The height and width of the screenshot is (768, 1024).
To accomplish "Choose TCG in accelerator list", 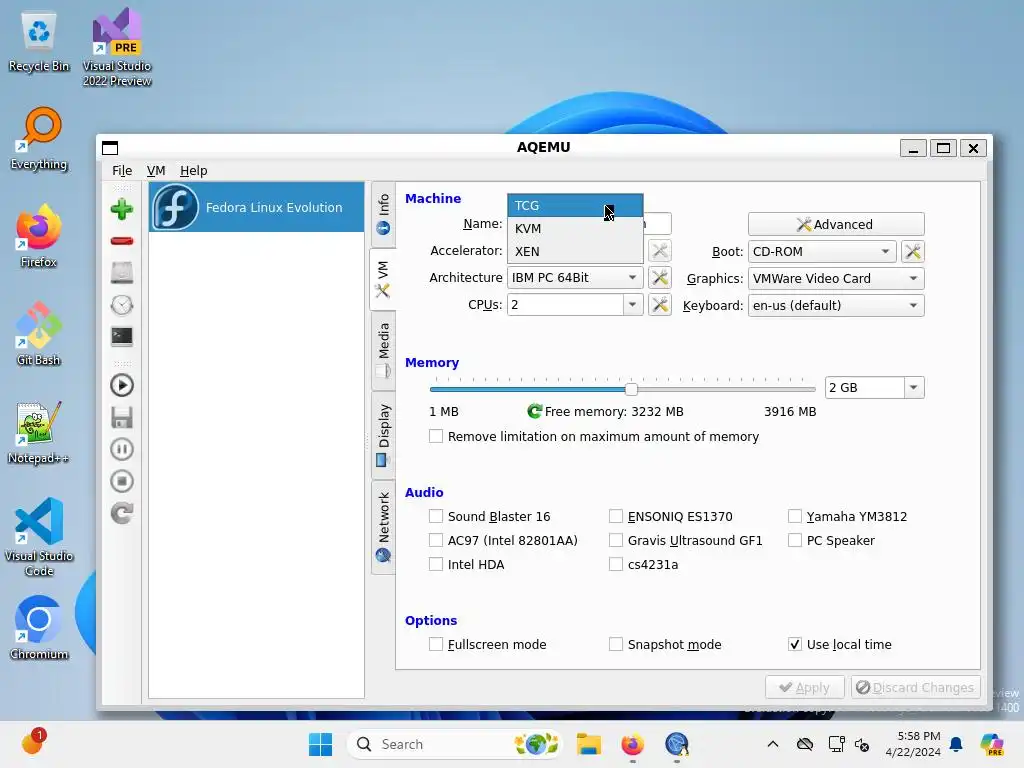I will pyautogui.click(x=575, y=206).
